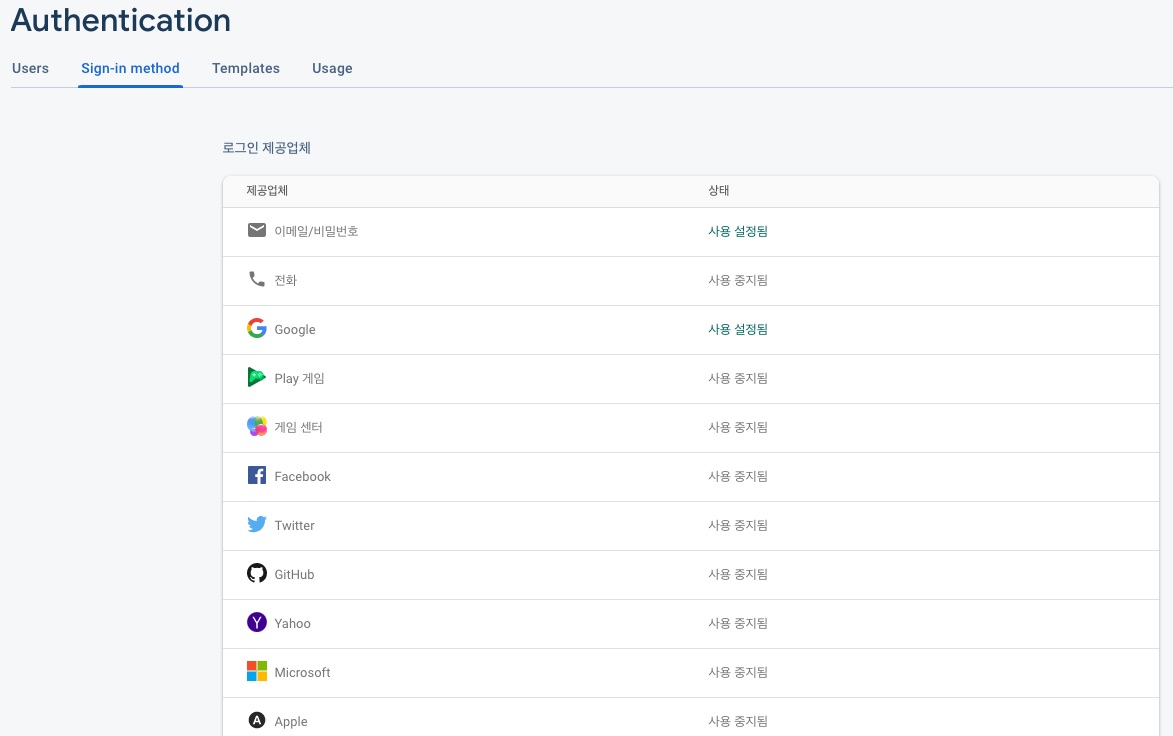Click the Play Games provider icon
This screenshot has height=736, width=1173.
[x=257, y=378]
